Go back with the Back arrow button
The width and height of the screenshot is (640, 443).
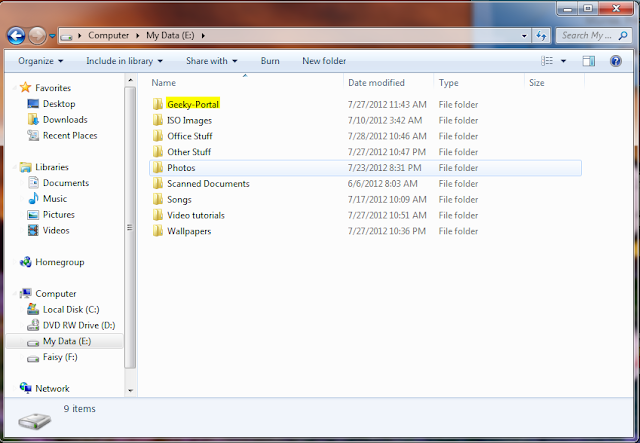[x=16, y=36]
